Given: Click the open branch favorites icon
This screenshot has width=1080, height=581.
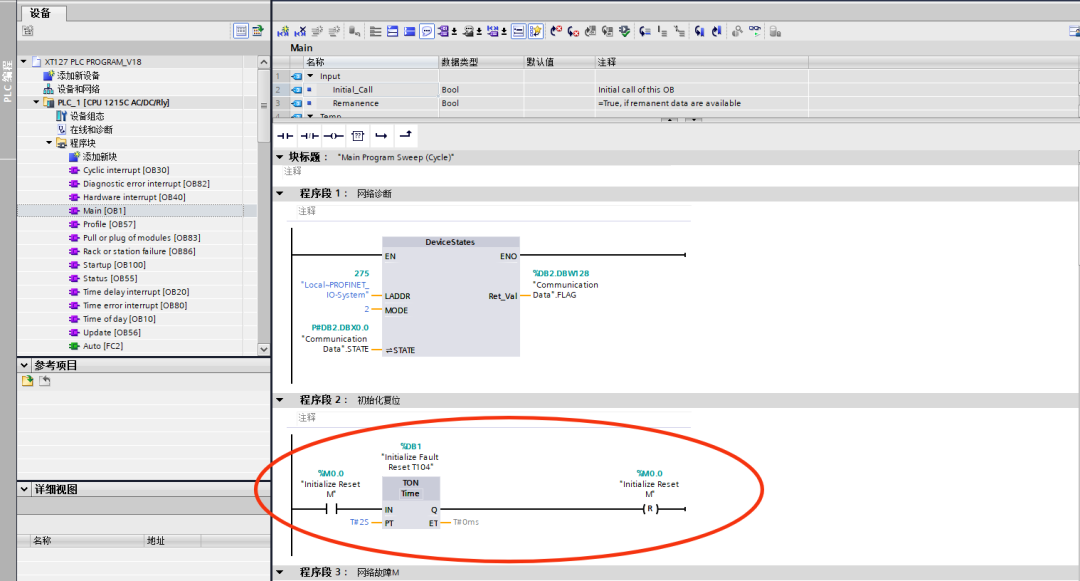Looking at the screenshot, I should coord(381,136).
